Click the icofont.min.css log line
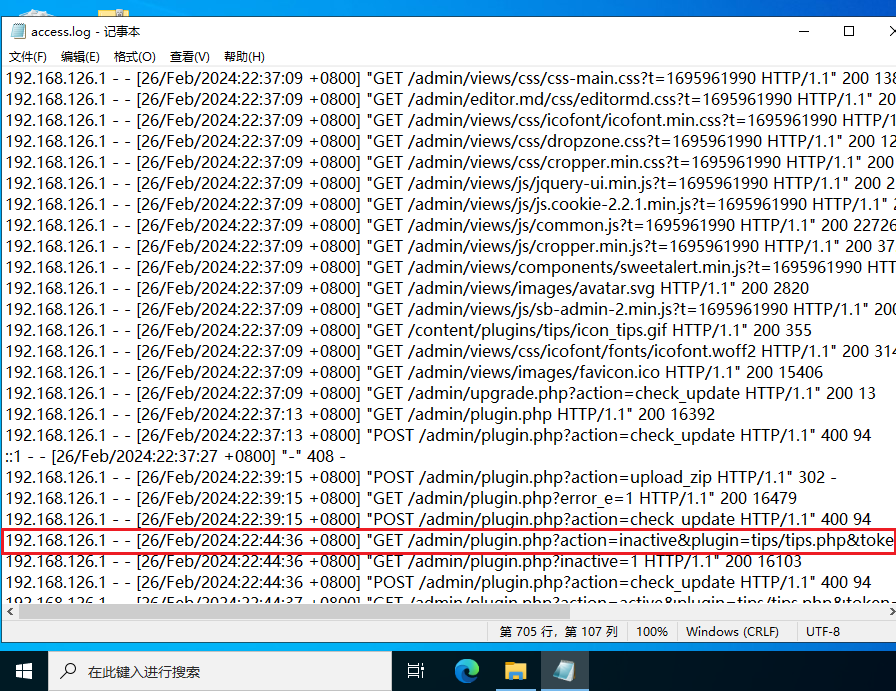Image resolution: width=896 pixels, height=691 pixels. point(450,121)
